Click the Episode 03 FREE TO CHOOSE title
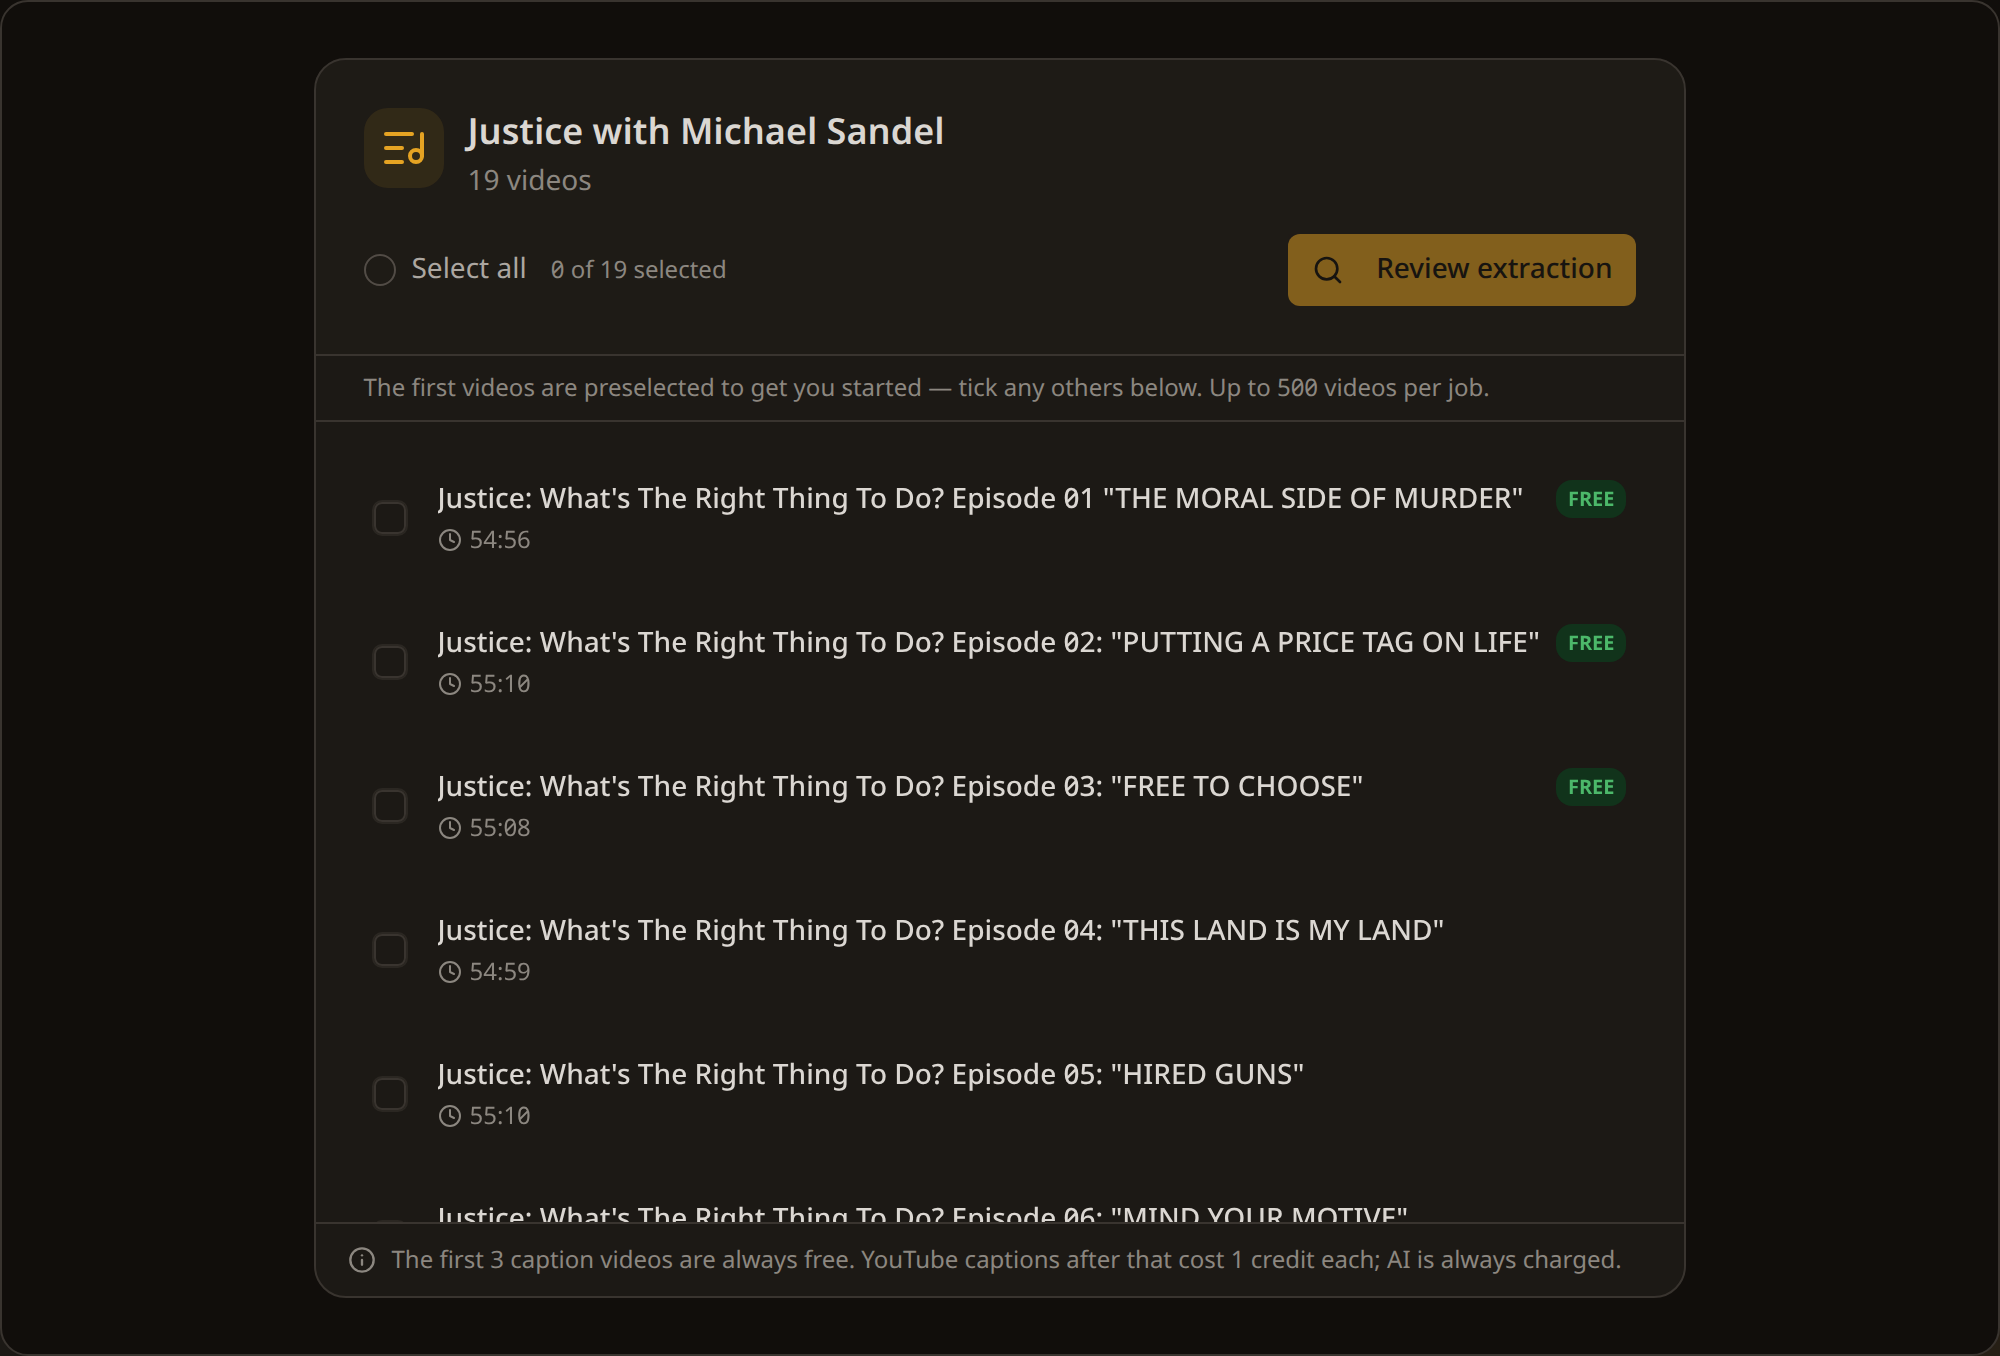The height and width of the screenshot is (1356, 2000). [900, 787]
